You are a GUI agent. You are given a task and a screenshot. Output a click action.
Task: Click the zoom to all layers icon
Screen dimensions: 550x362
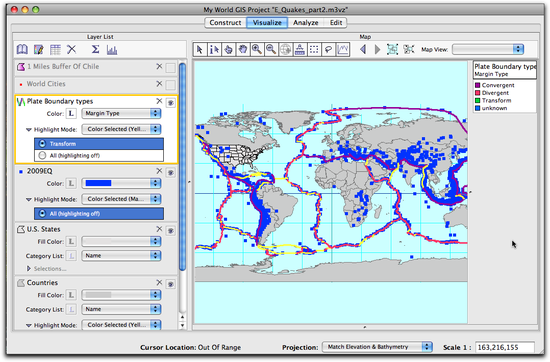tap(393, 49)
